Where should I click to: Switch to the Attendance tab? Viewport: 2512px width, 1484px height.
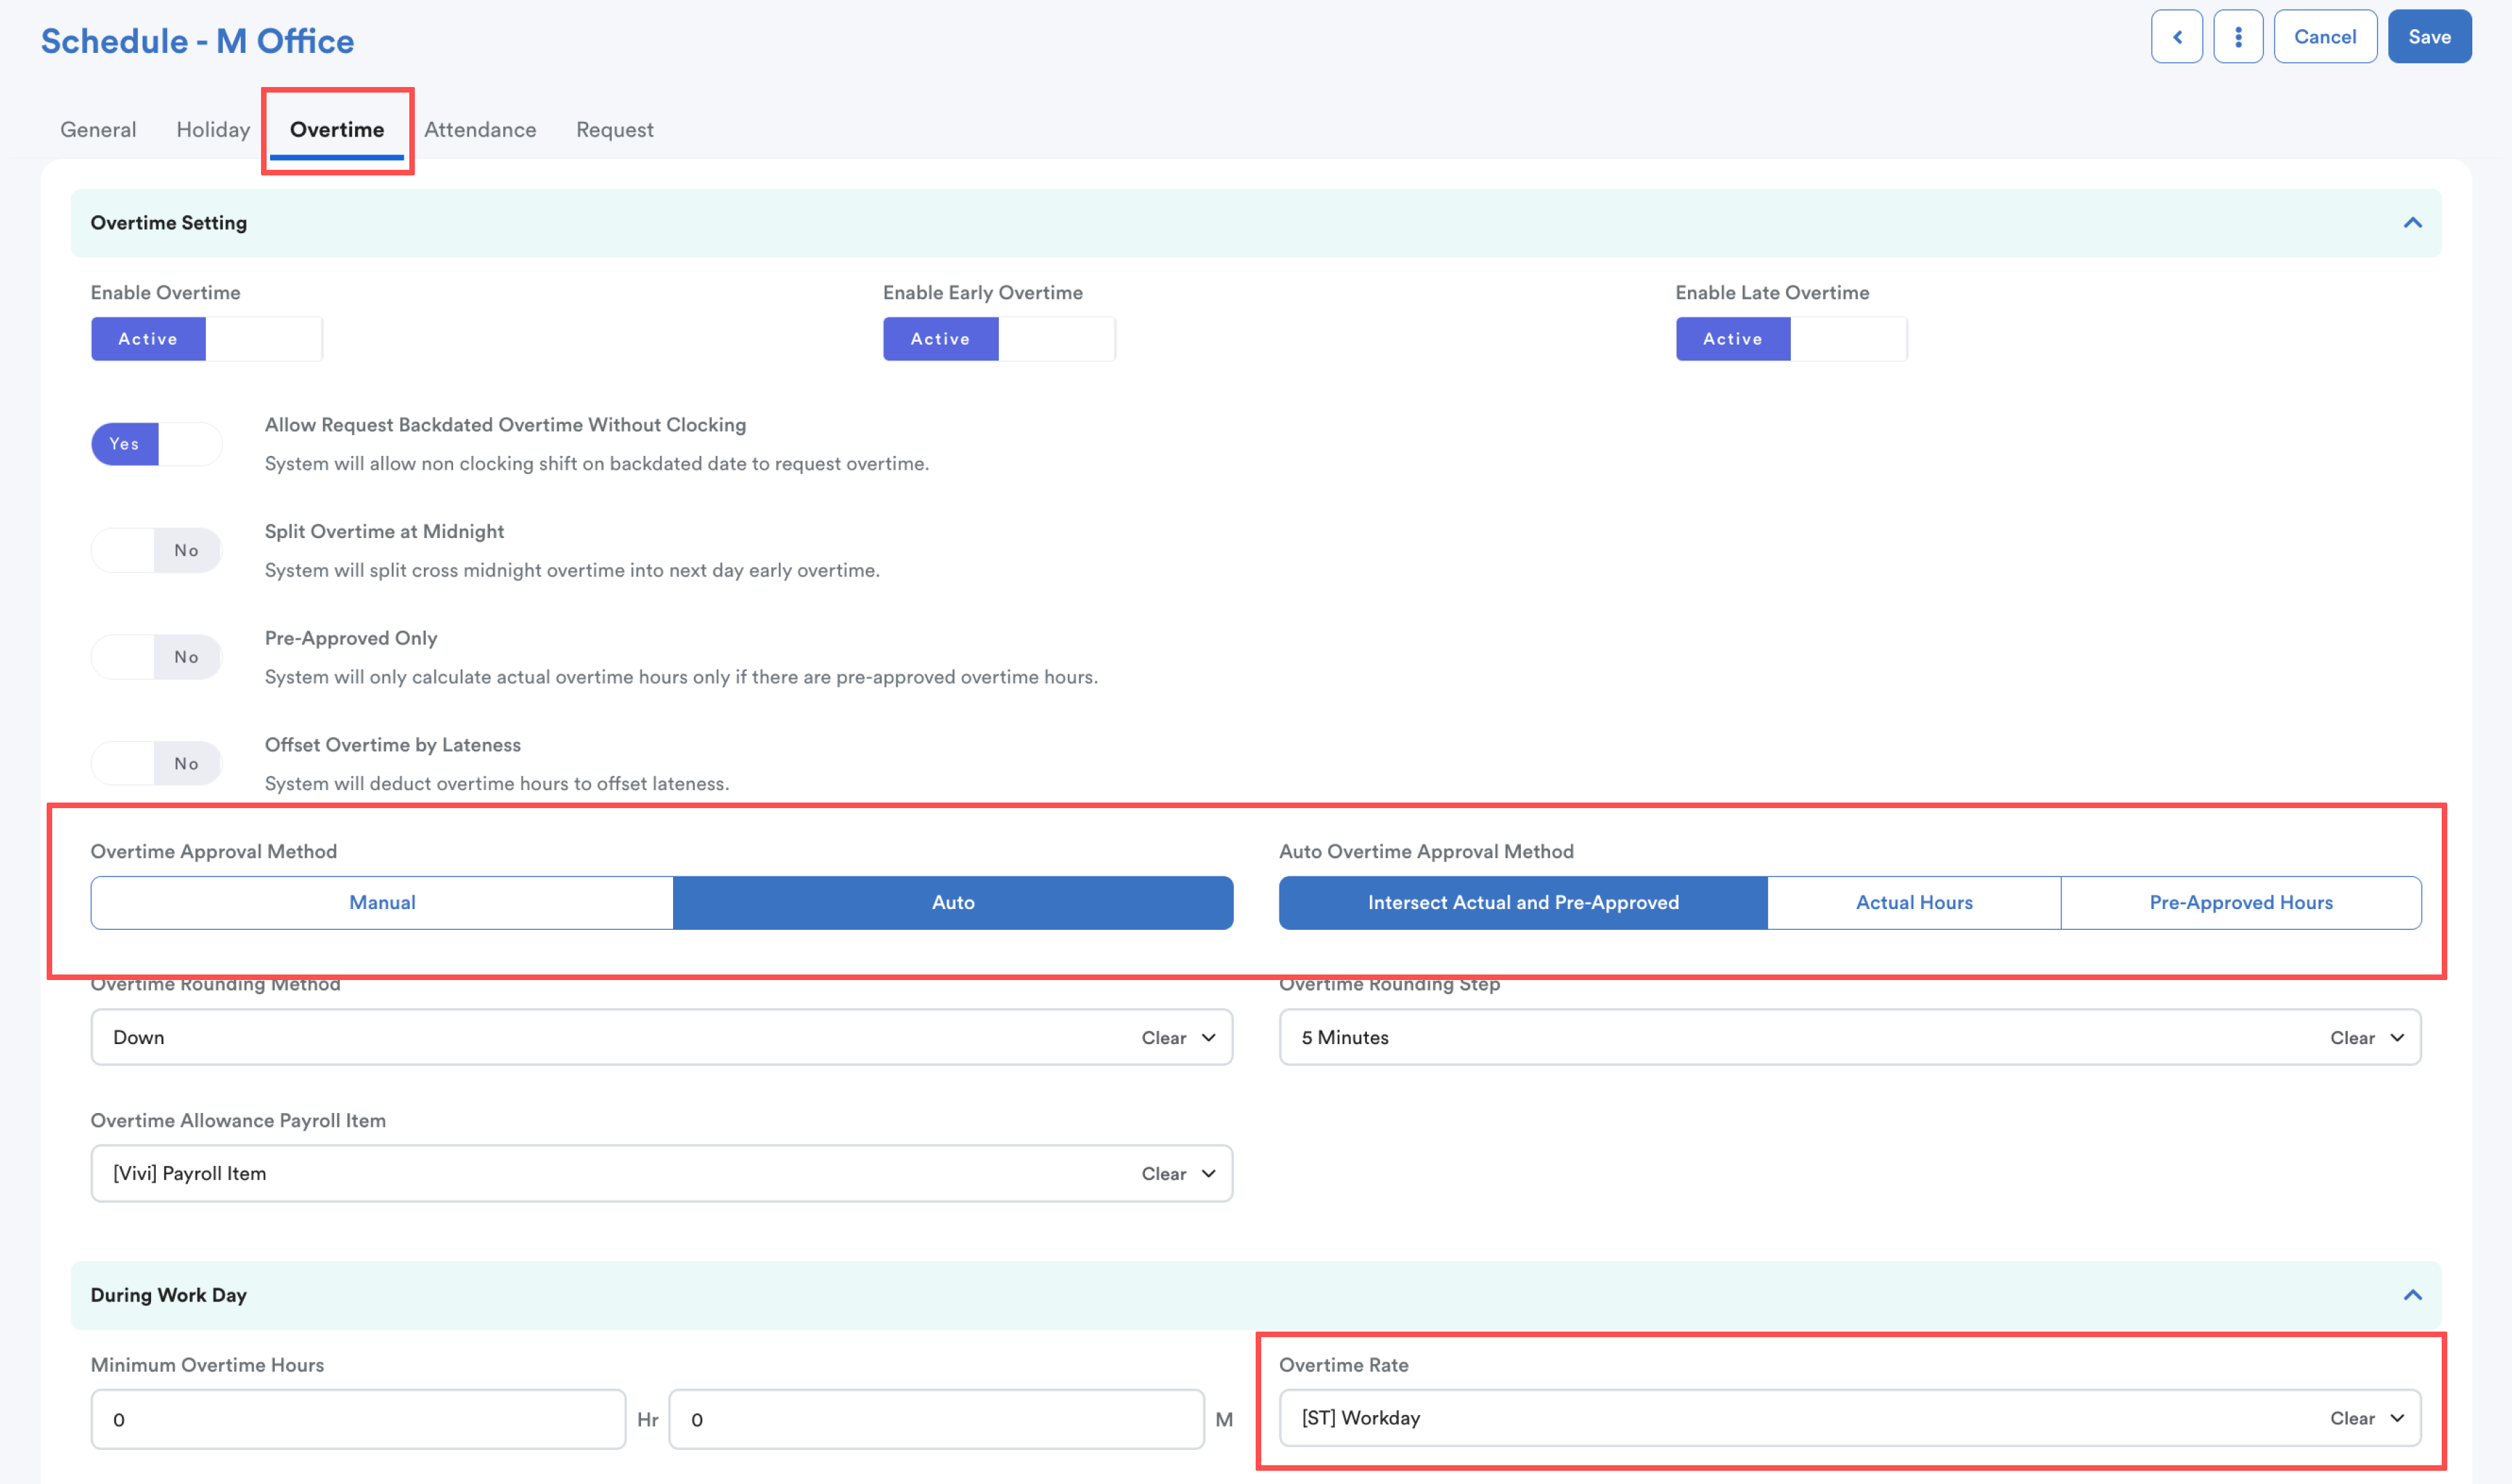tap(480, 130)
